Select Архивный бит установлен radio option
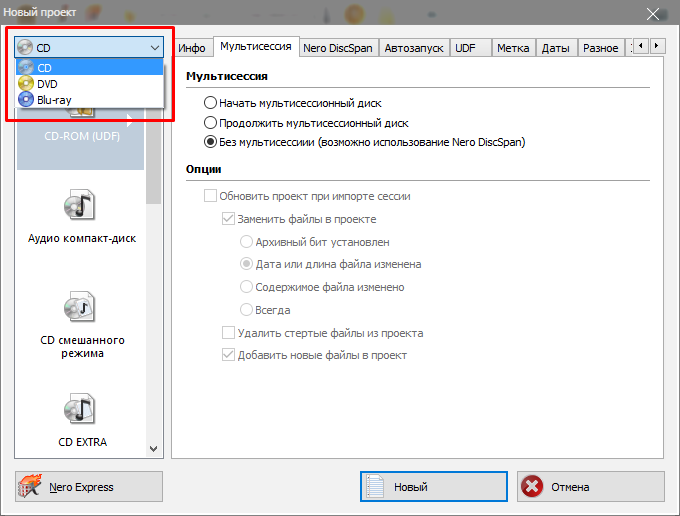The width and height of the screenshot is (680, 516). [x=315, y=242]
